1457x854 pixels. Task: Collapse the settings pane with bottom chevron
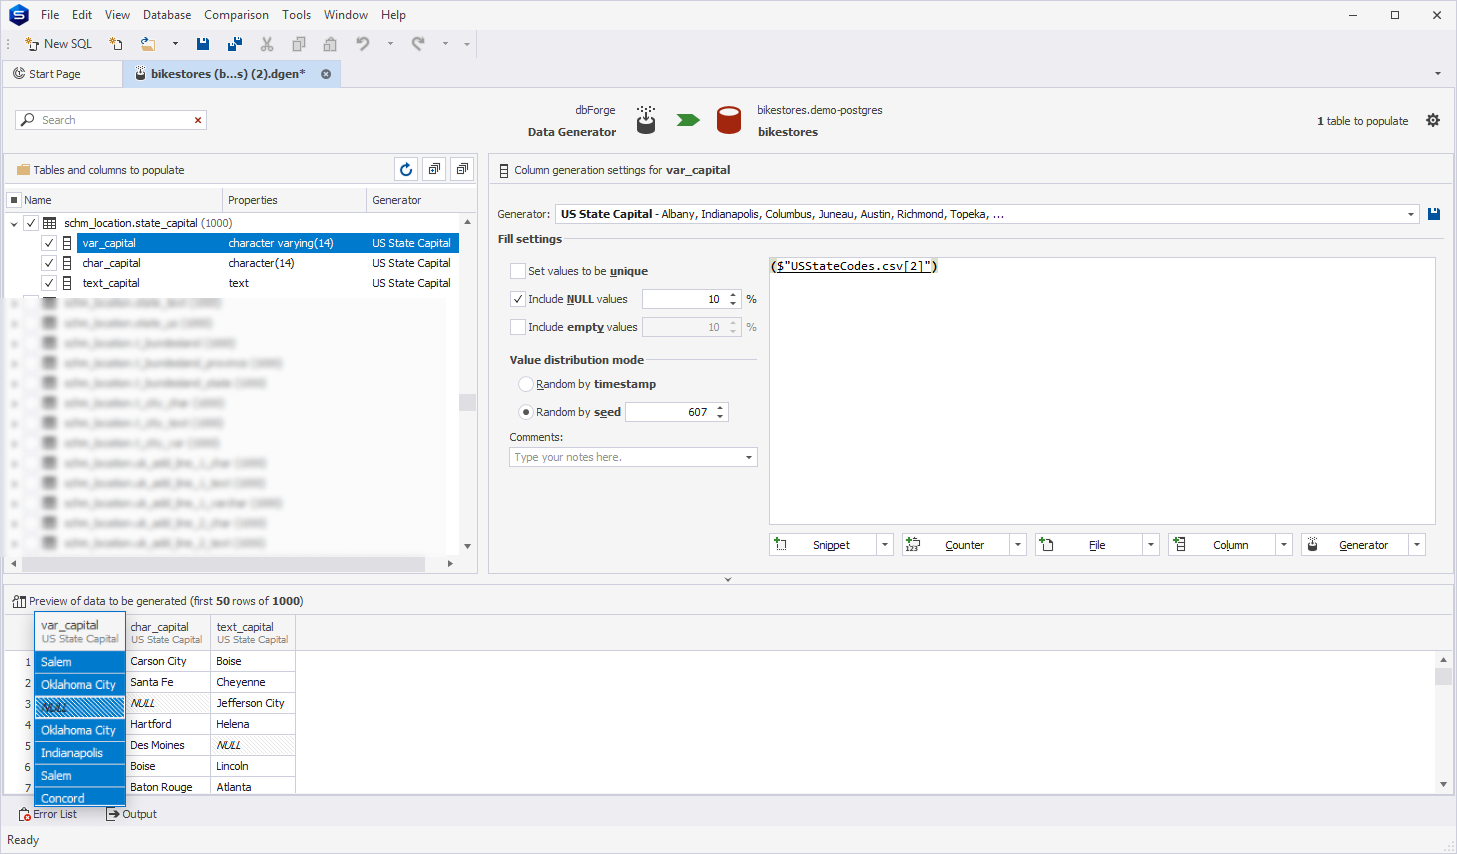[728, 579]
